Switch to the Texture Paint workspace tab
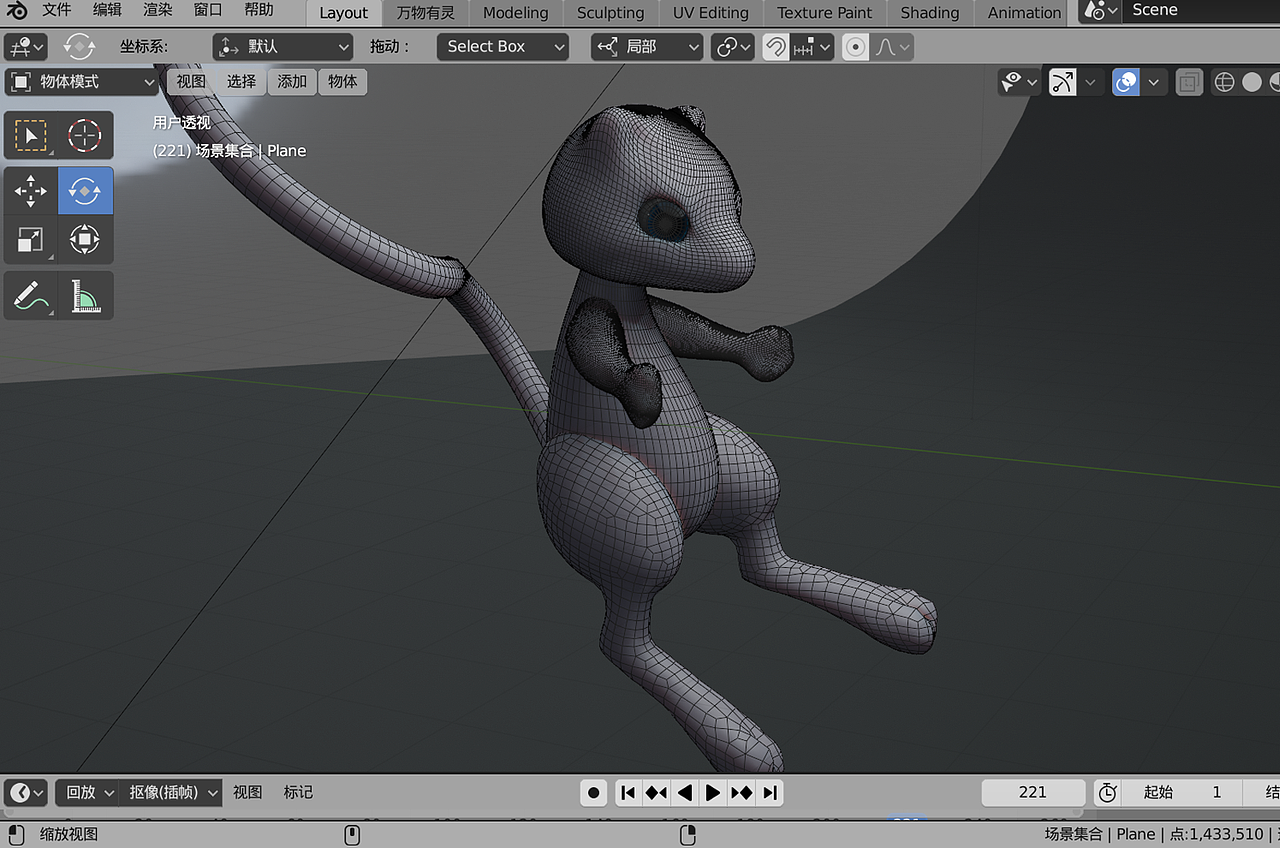 (x=825, y=13)
